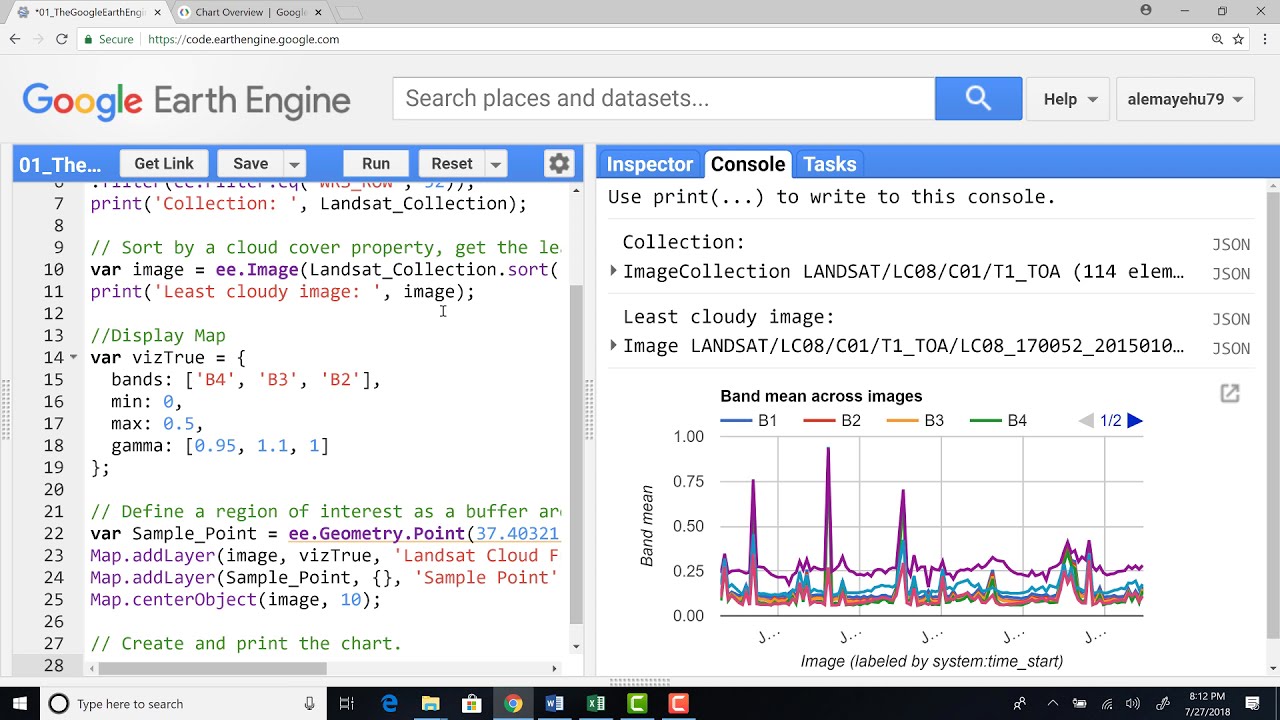Open Microsoft Store from taskbar
The image size is (1280, 720).
click(471, 703)
